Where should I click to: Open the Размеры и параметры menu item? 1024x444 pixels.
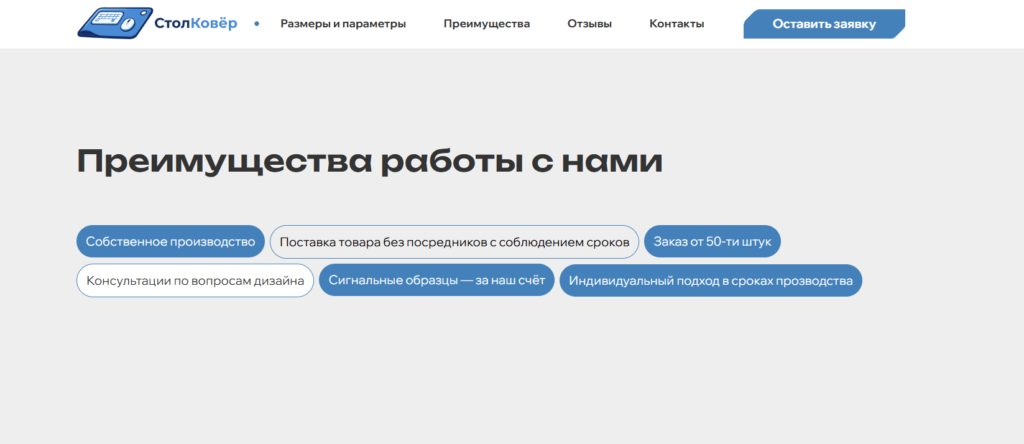coord(343,24)
